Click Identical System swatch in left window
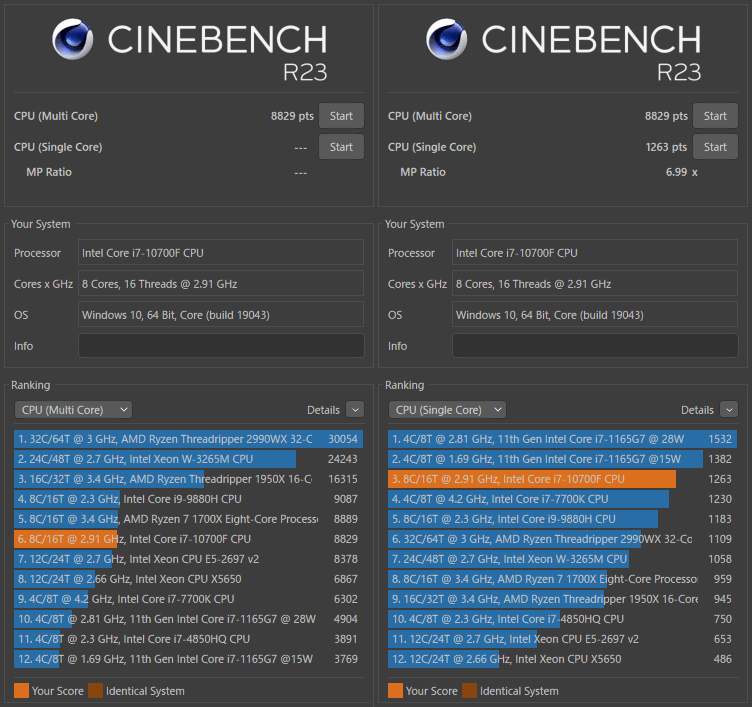The height and width of the screenshot is (707, 752). [95, 691]
